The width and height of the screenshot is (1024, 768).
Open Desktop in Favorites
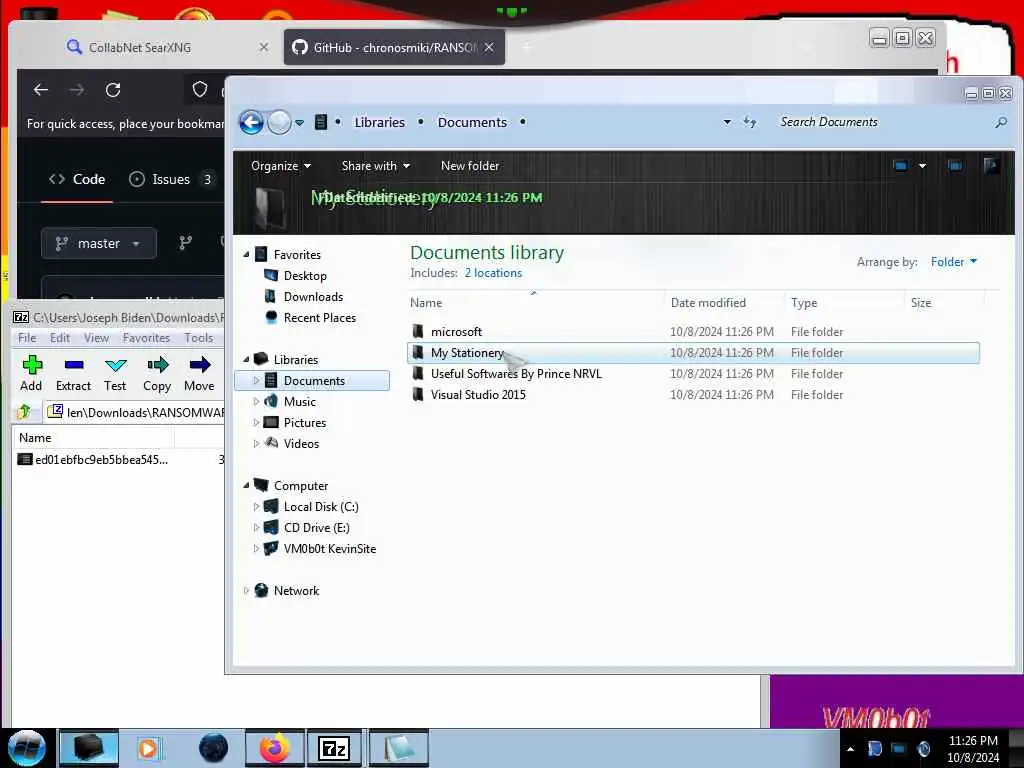[305, 276]
